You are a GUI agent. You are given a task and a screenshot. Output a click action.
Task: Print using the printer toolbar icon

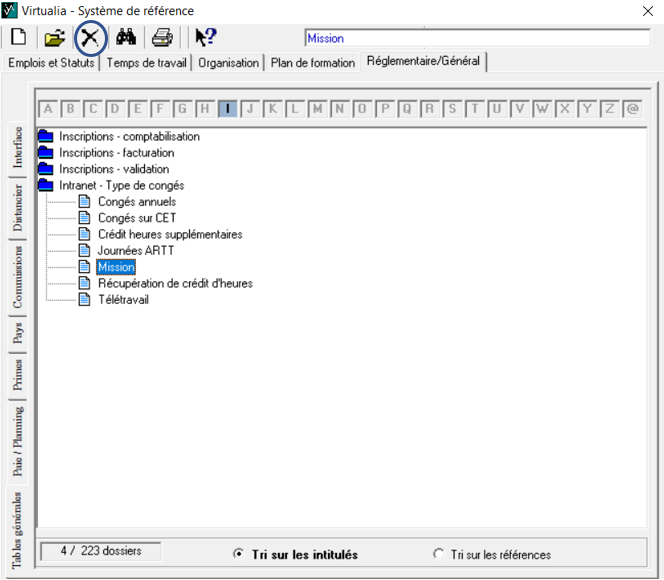tap(161, 38)
